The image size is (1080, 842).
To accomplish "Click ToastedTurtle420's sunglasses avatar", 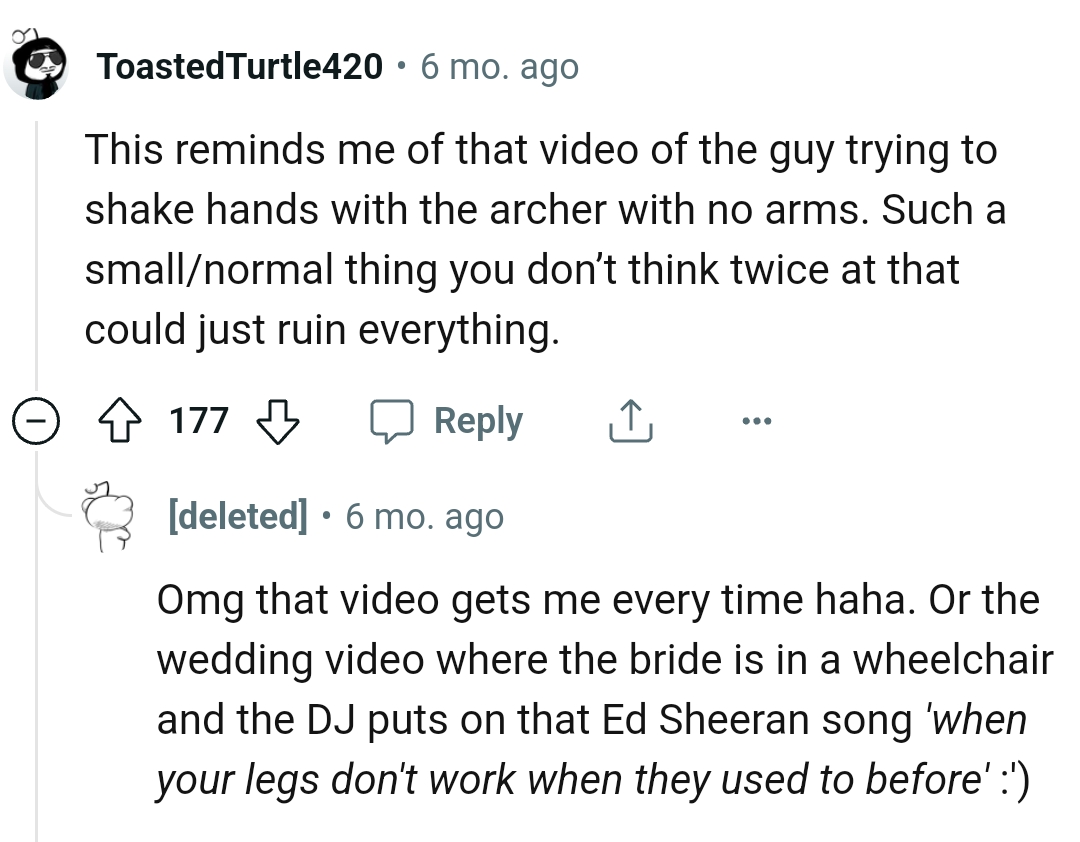I will click(38, 65).
